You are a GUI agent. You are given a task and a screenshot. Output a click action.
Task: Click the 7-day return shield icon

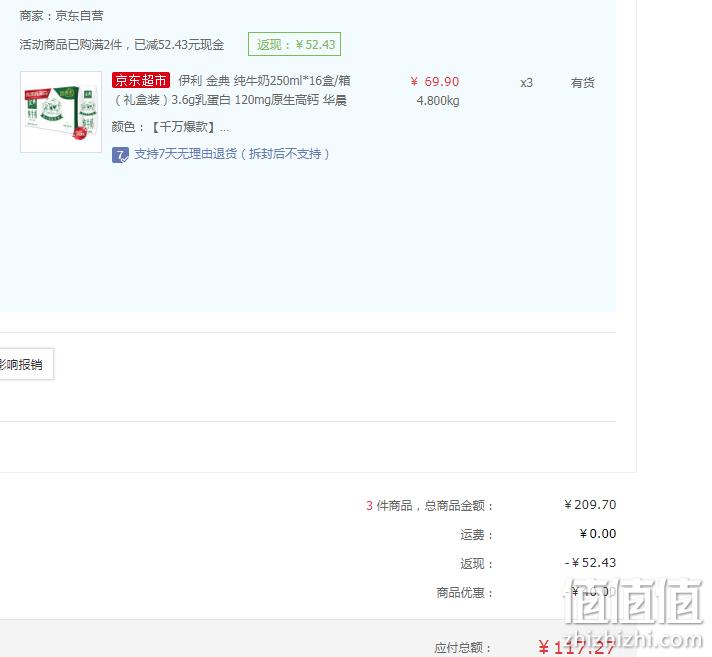coord(120,155)
